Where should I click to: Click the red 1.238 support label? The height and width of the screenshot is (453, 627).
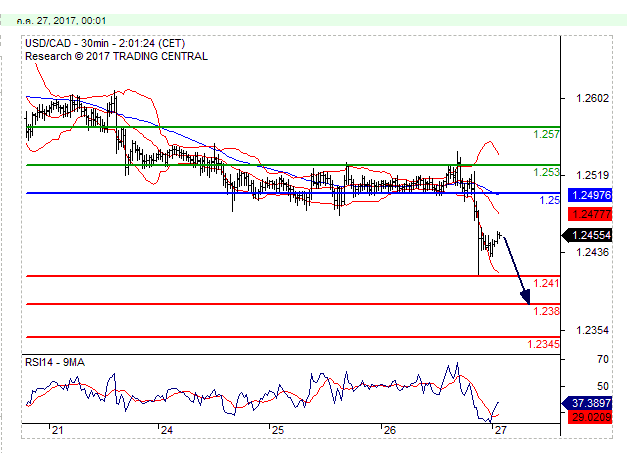coord(546,311)
